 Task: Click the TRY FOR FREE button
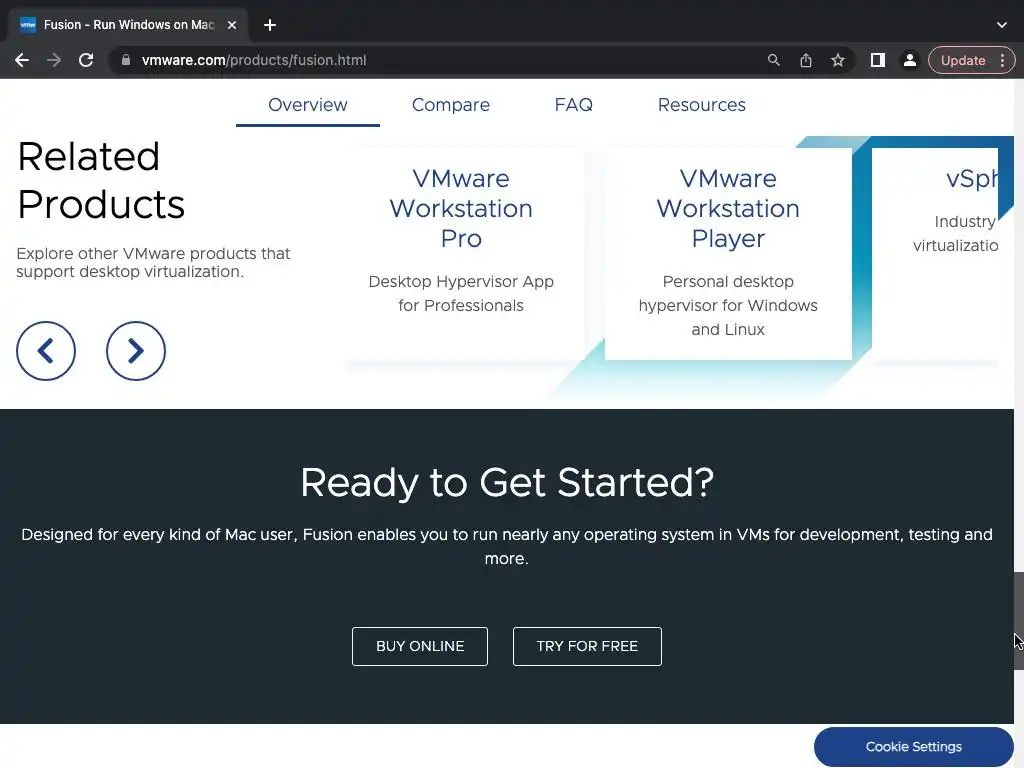click(587, 647)
